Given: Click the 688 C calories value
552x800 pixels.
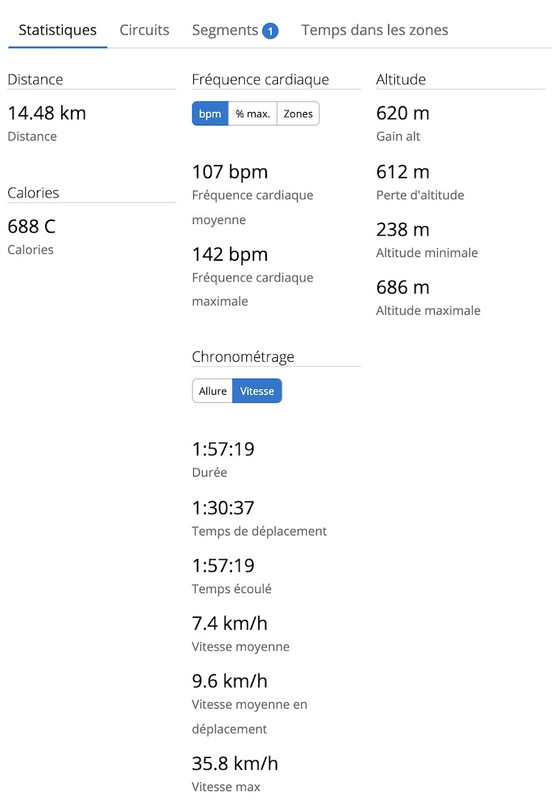Looking at the screenshot, I should pos(32,227).
